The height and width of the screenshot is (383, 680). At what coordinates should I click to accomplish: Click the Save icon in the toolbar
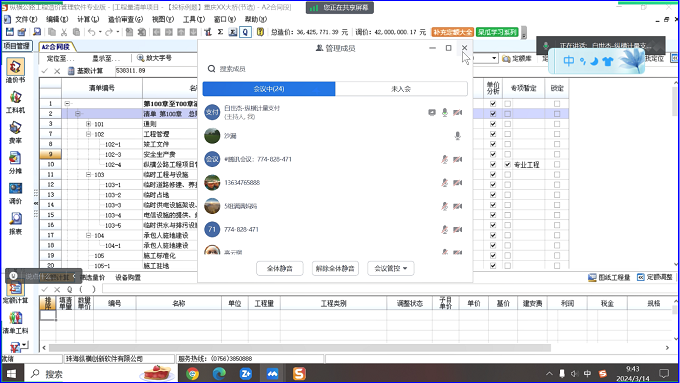[x=10, y=32]
